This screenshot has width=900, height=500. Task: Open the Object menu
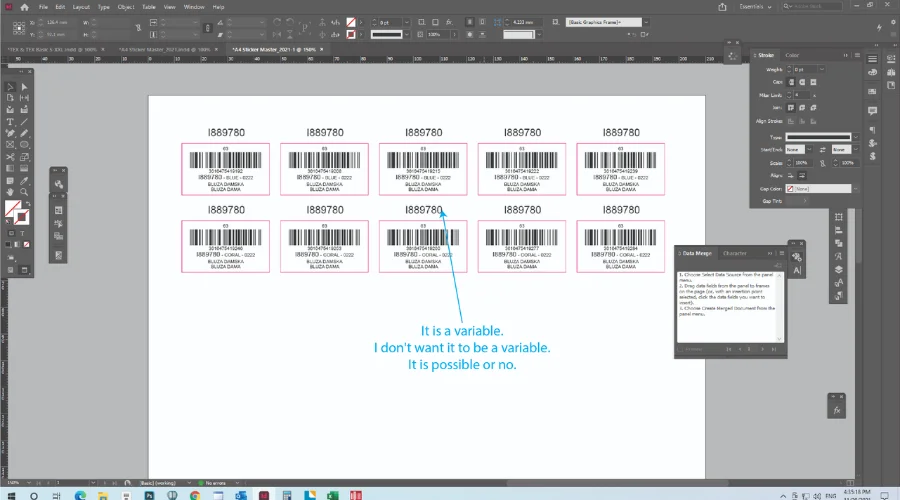click(126, 7)
